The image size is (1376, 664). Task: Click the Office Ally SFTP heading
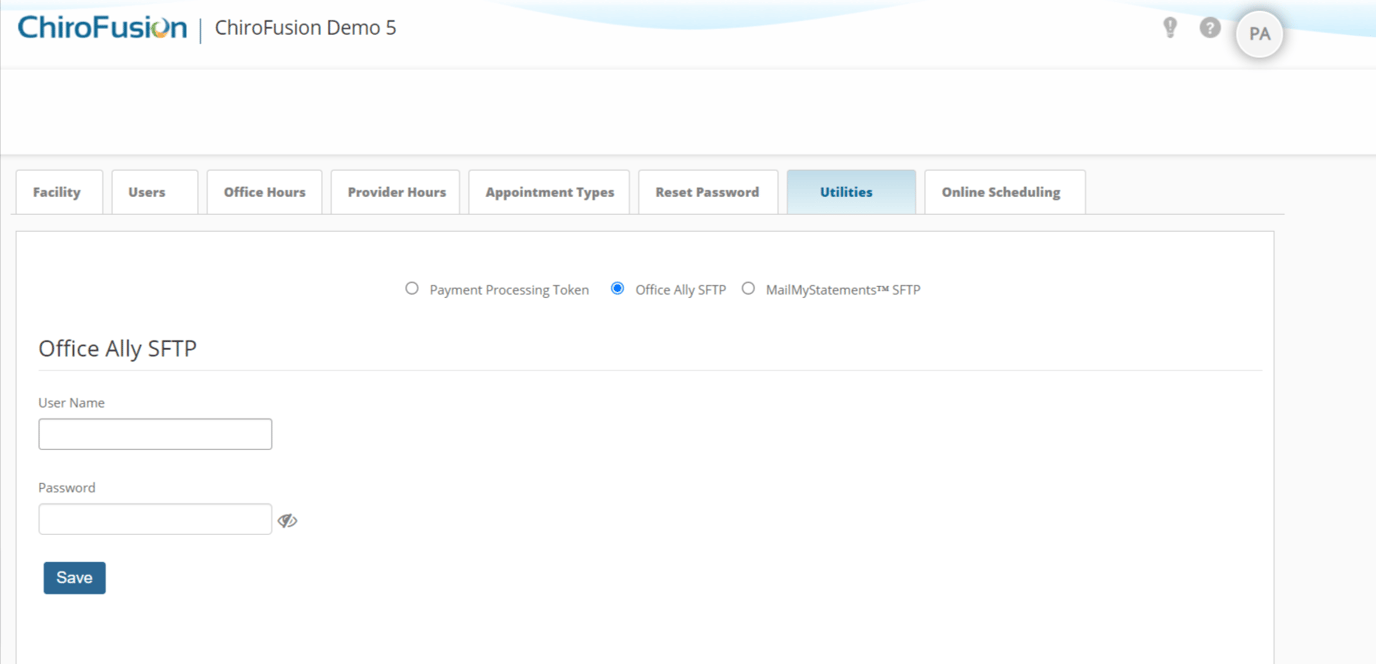click(x=117, y=348)
